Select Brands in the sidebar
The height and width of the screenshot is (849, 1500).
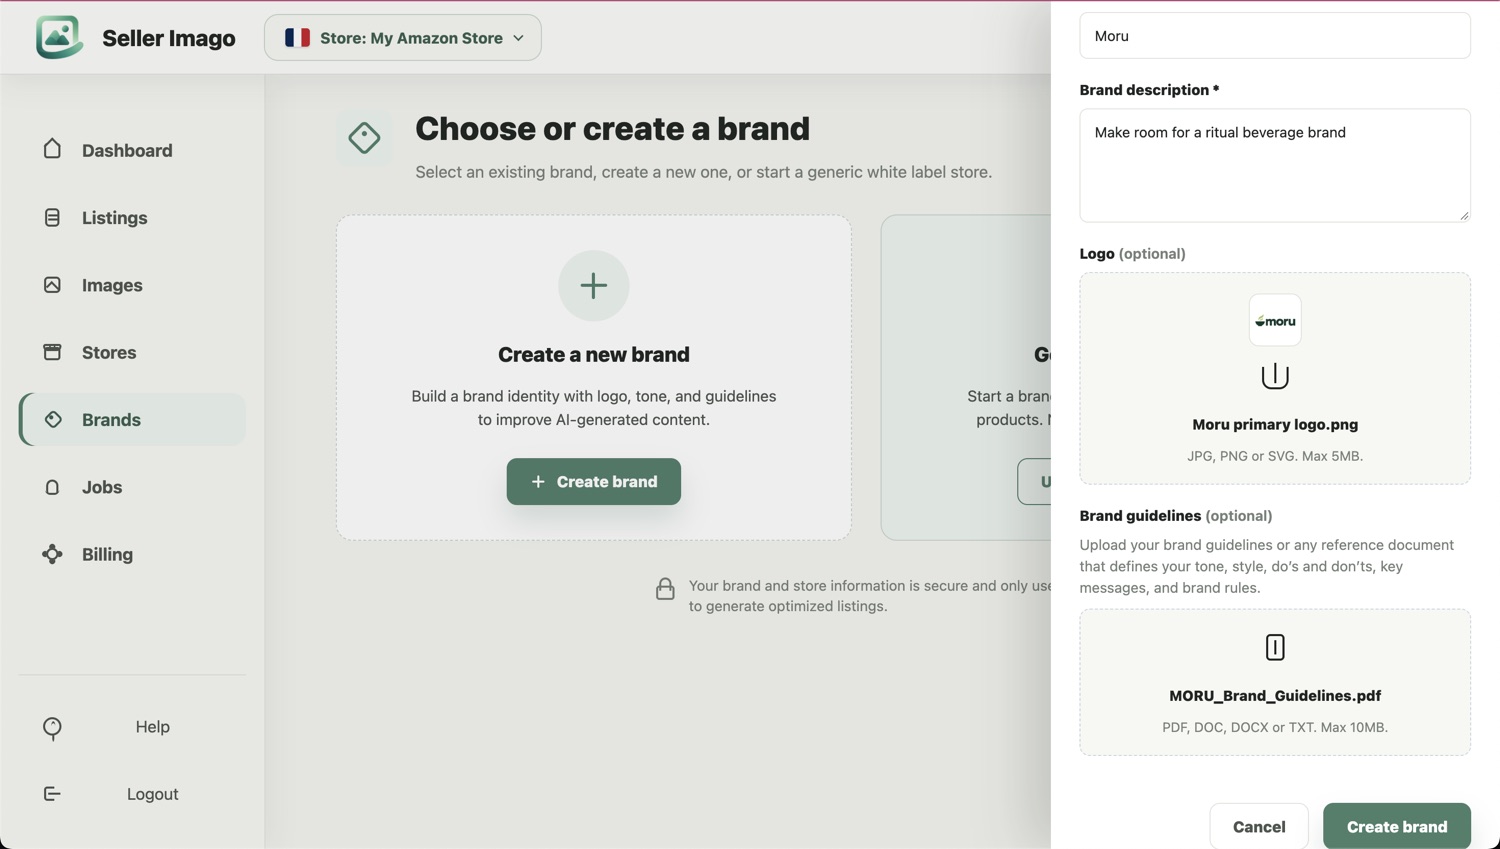[x=133, y=420]
